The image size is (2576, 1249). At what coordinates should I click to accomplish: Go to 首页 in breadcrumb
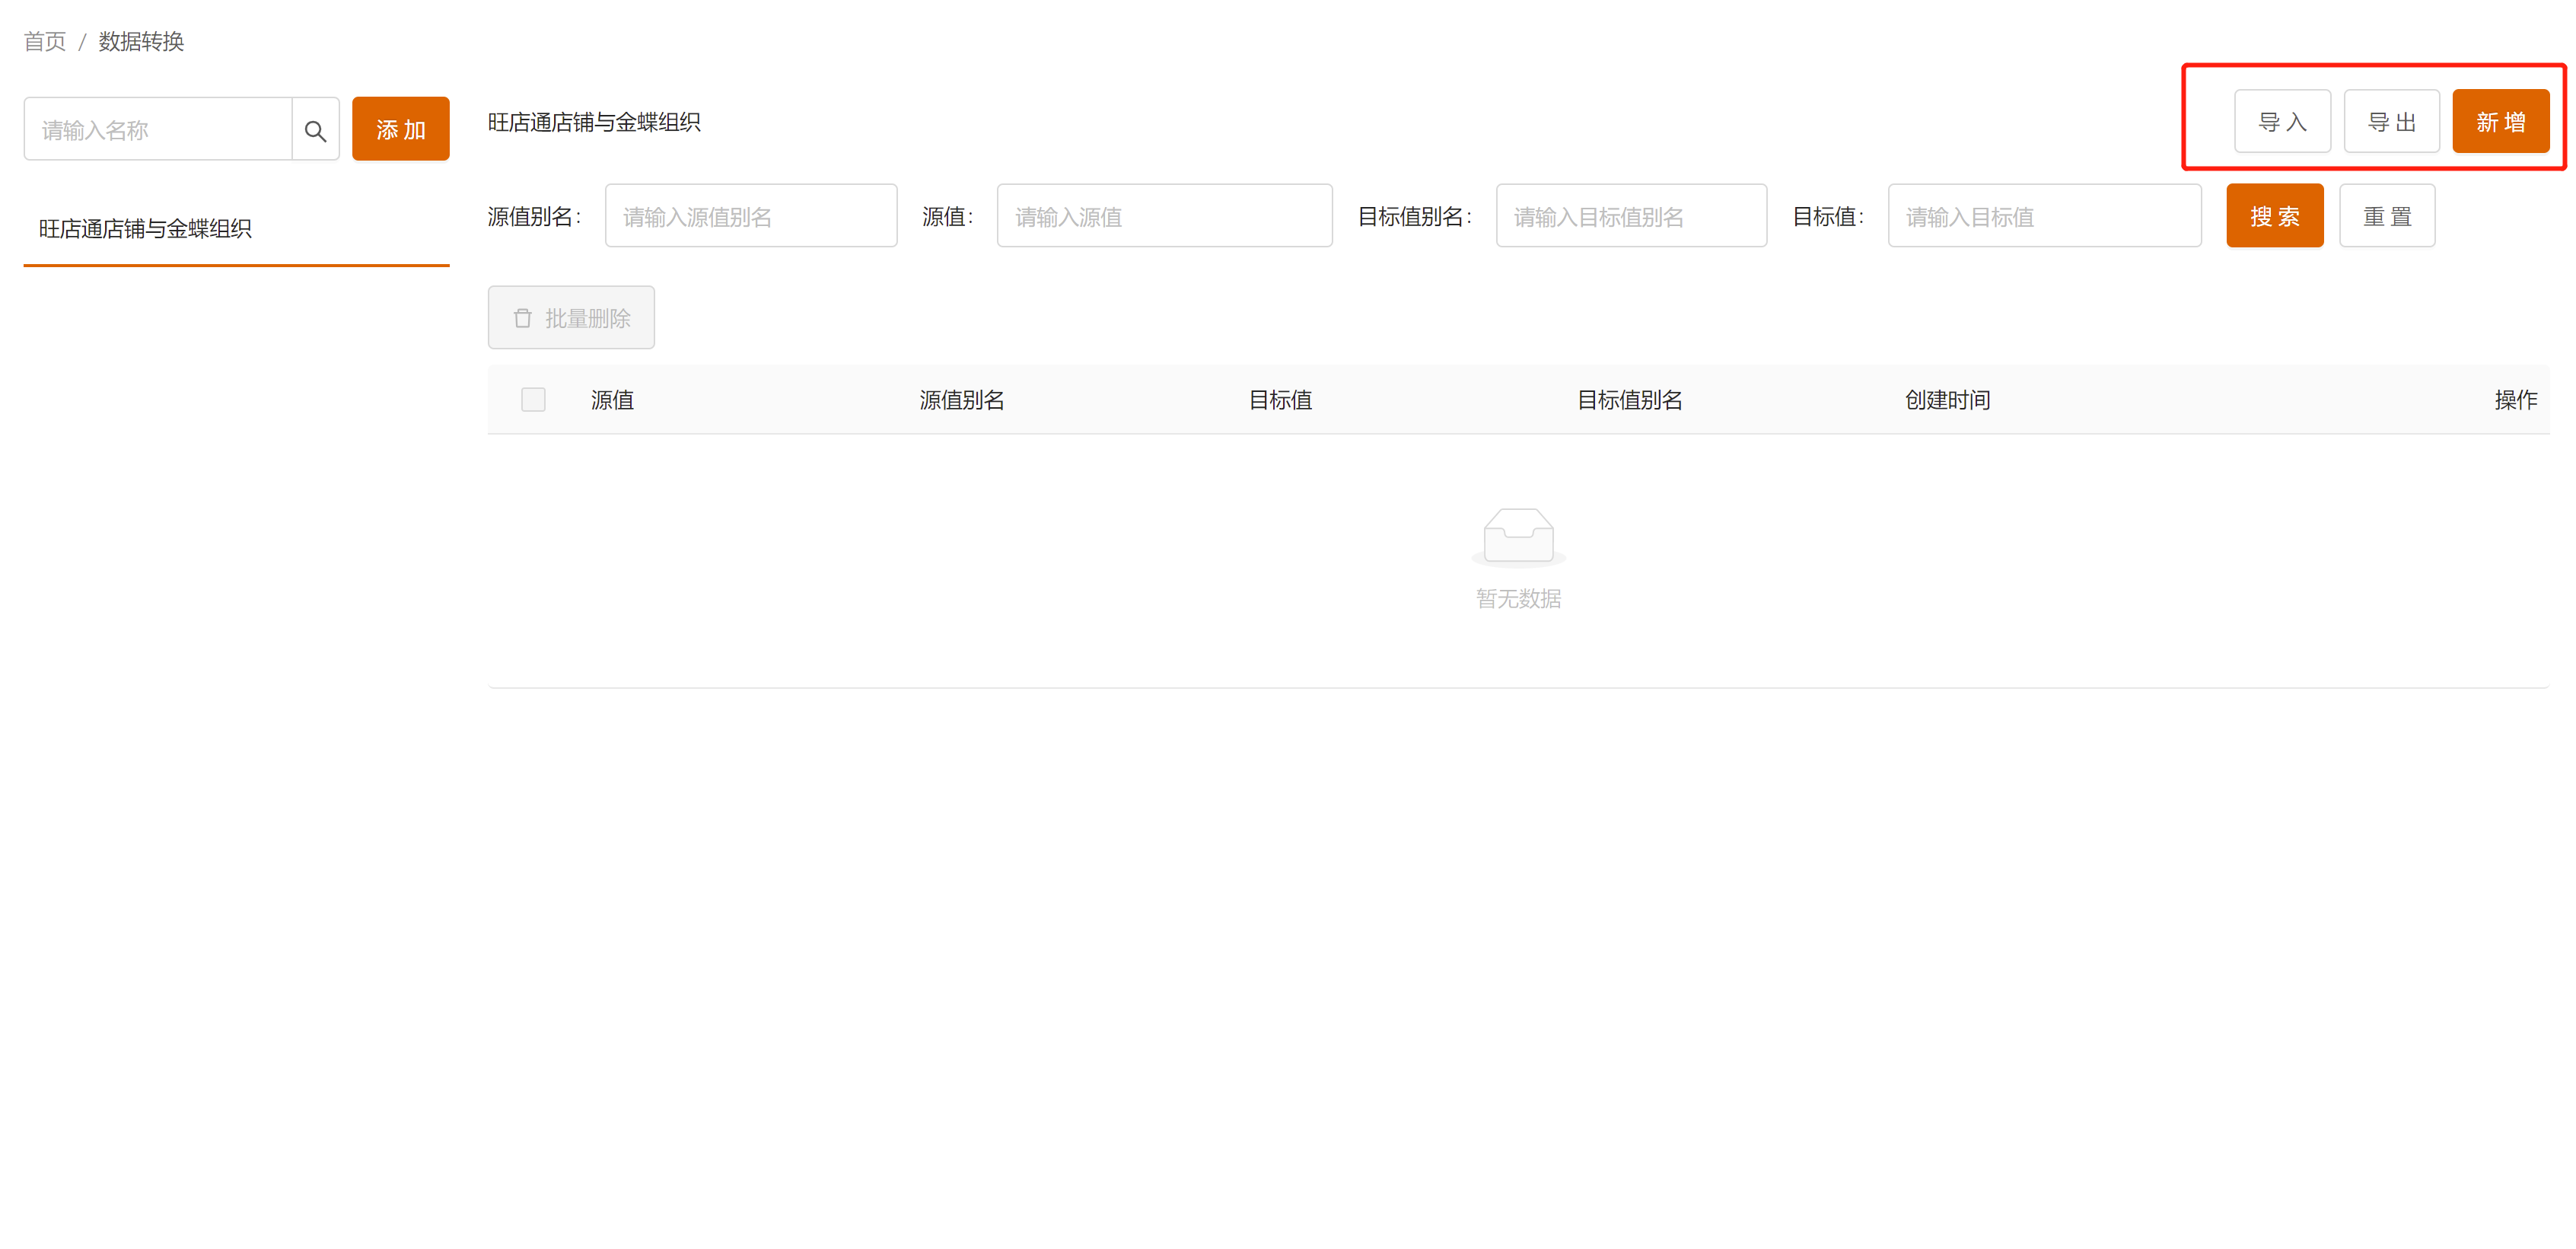[45, 41]
